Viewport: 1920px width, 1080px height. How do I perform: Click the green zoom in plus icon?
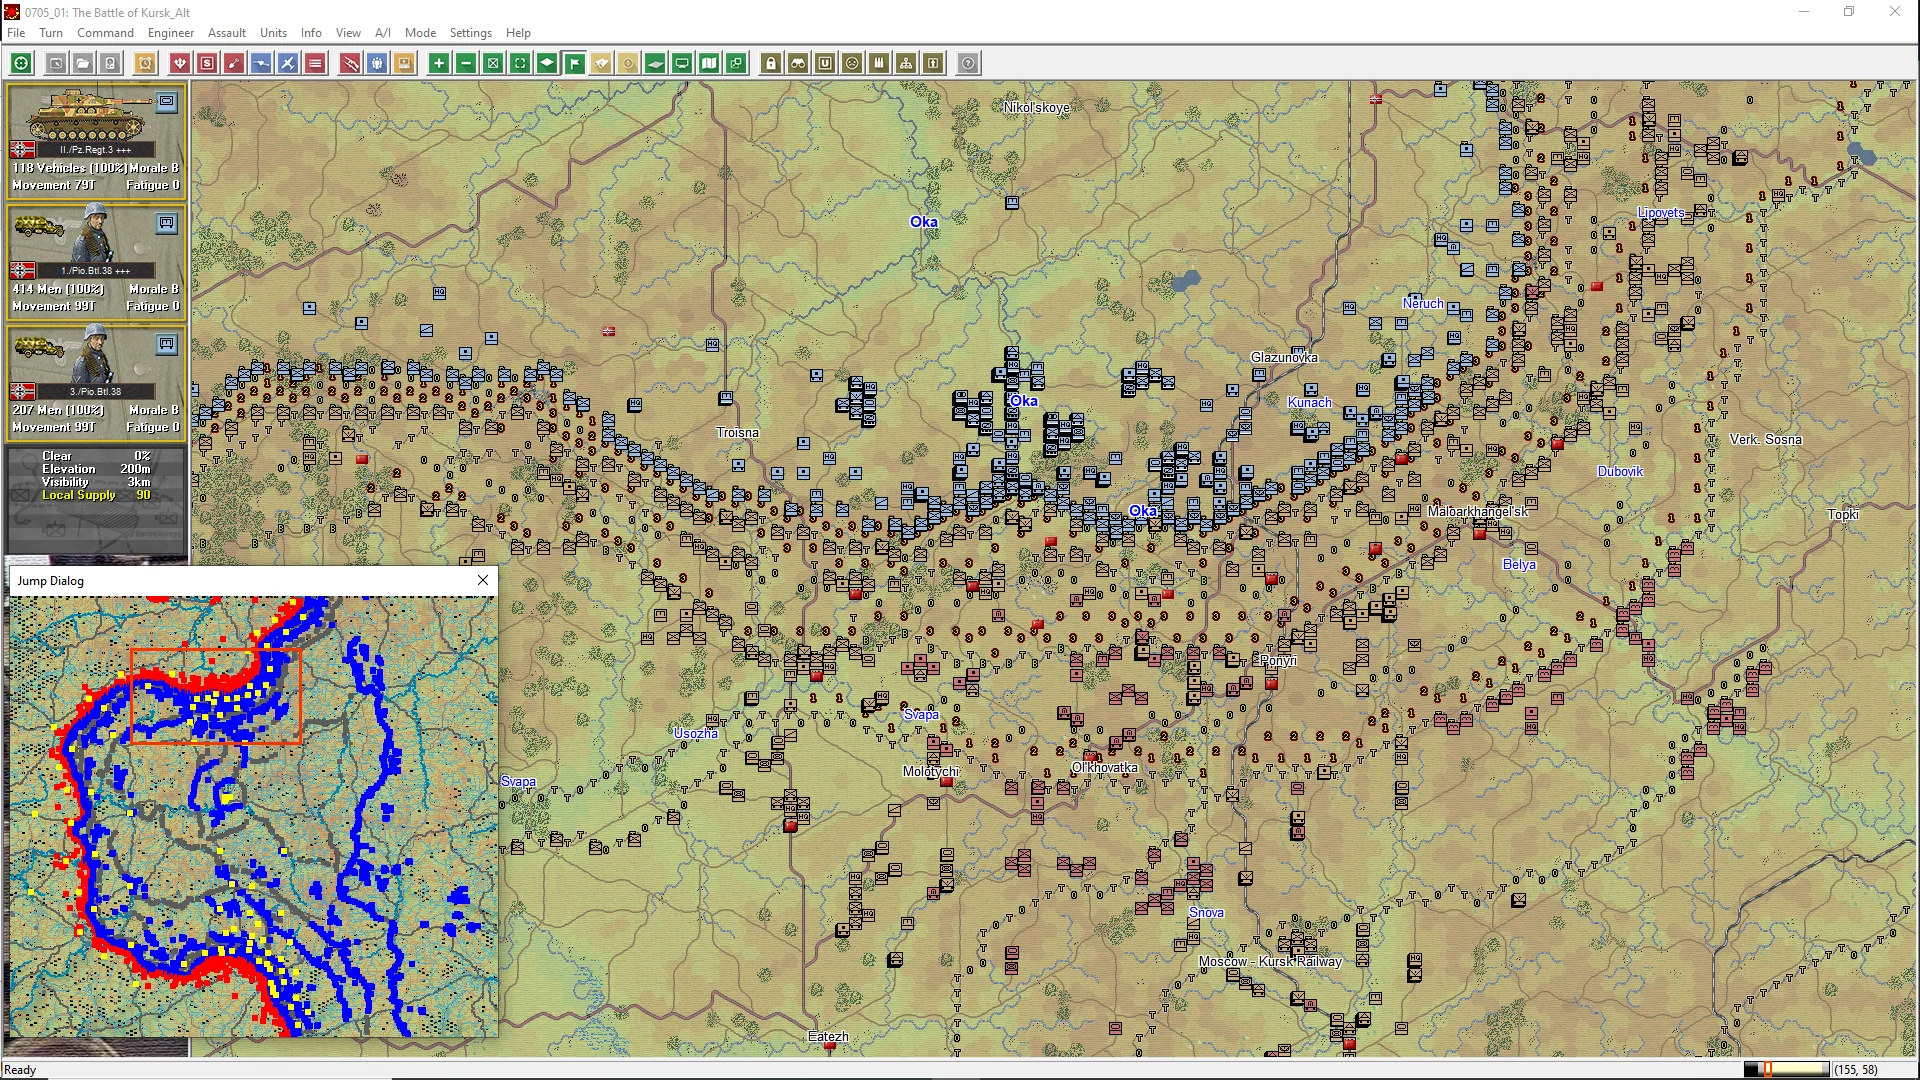(x=438, y=63)
